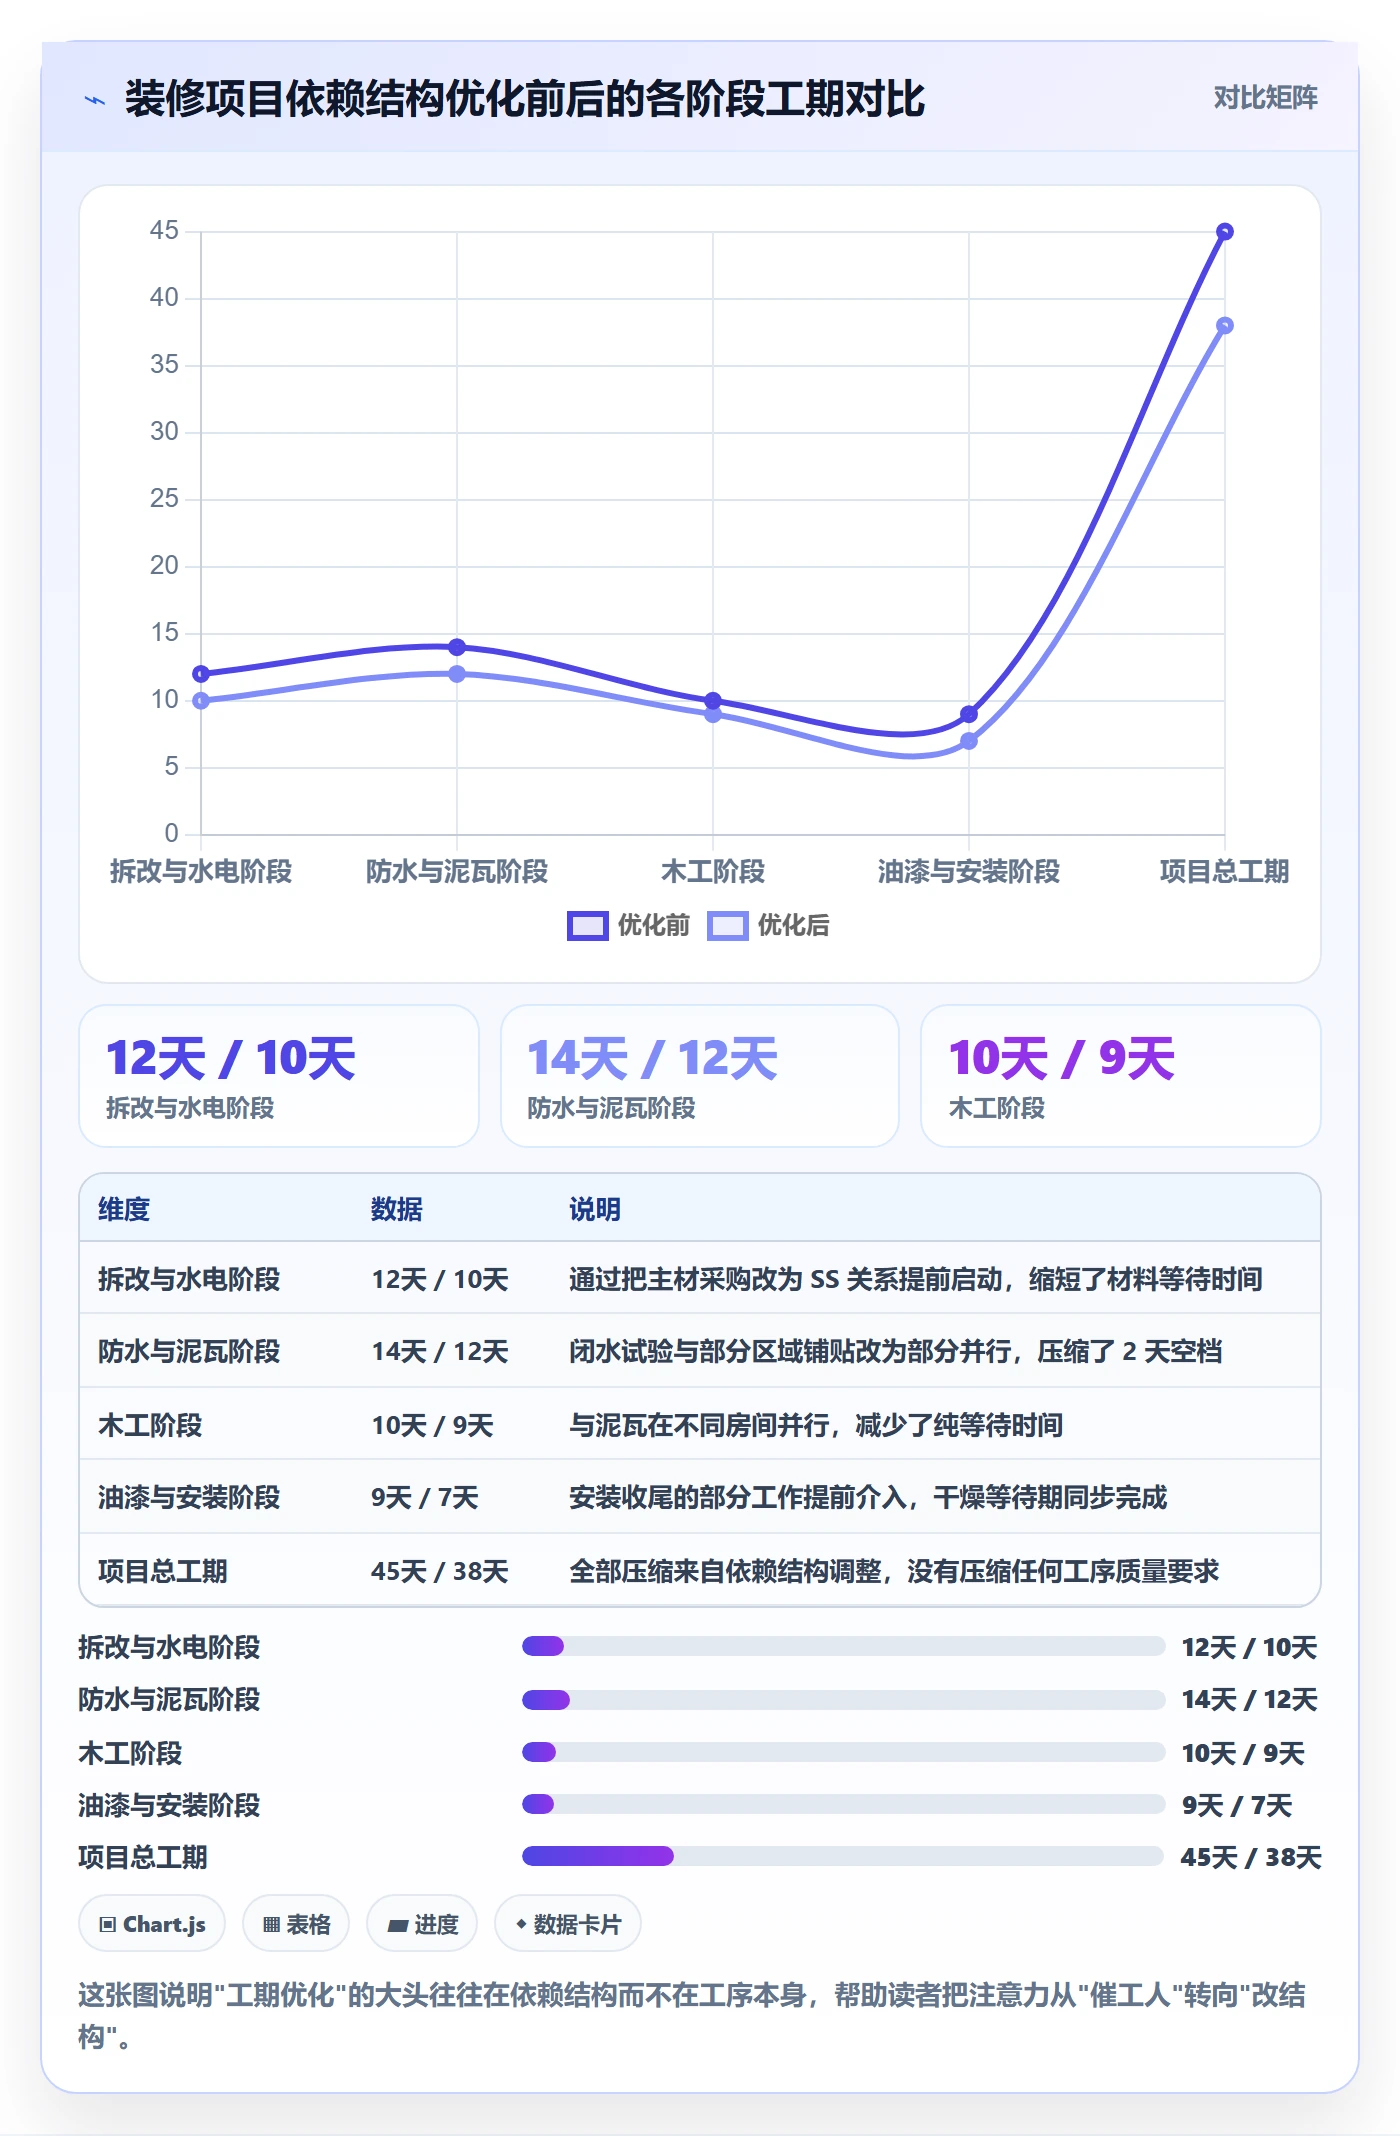
Task: Click table cell 10天 / 9天
Action: (432, 1425)
